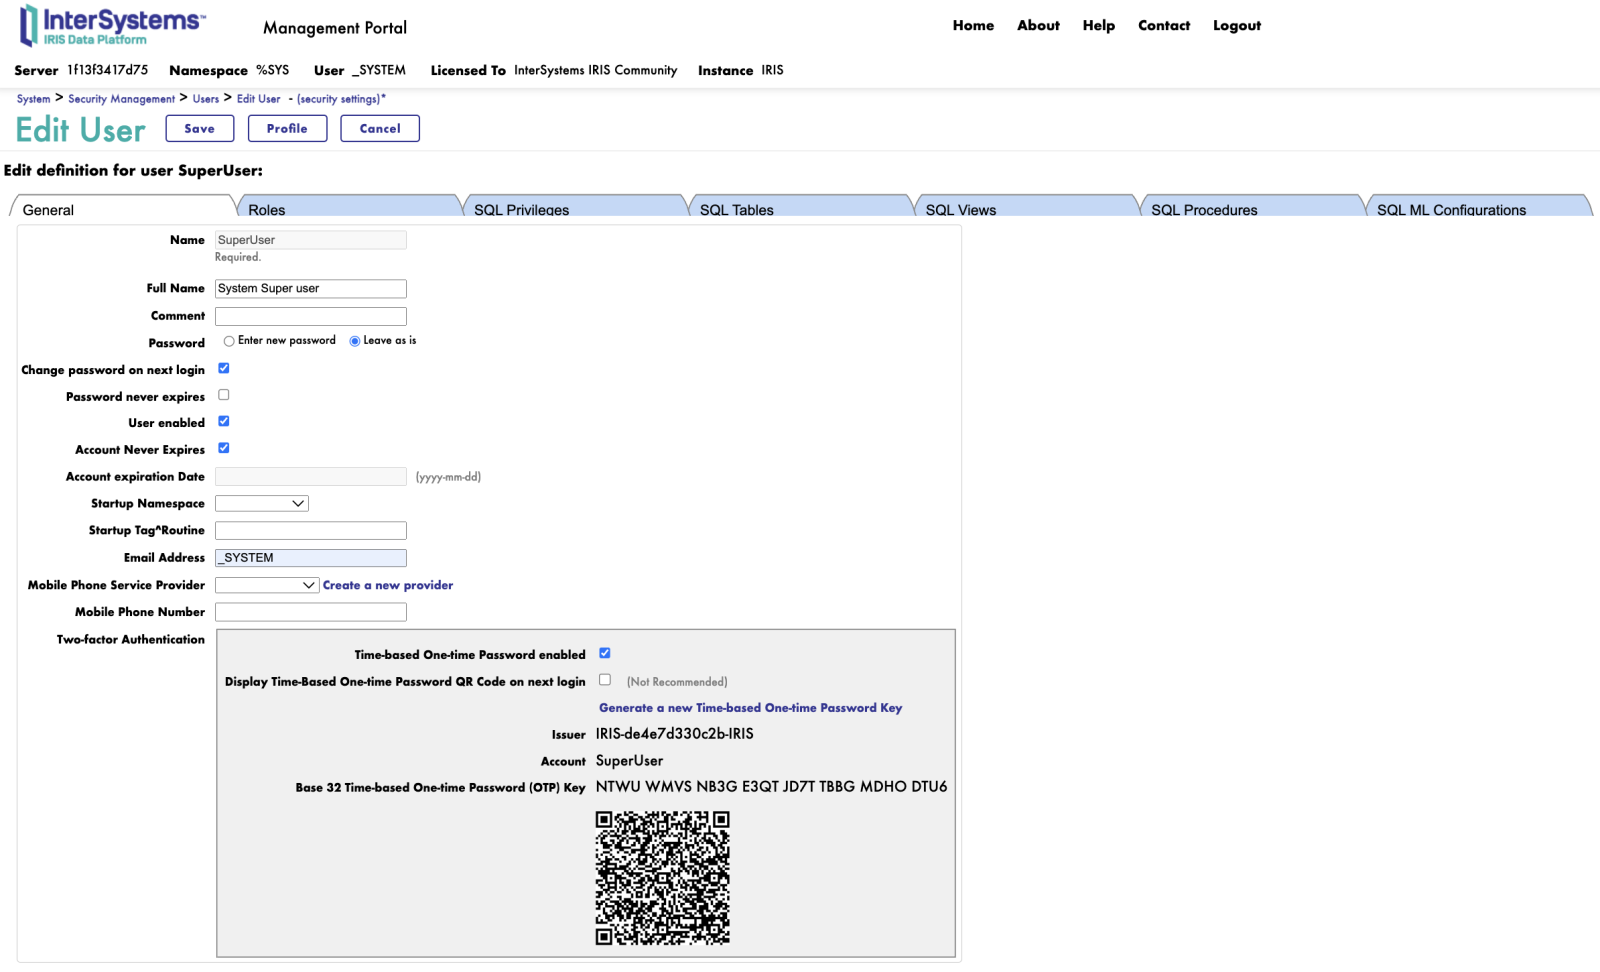The image size is (1600, 972).
Task: Click into the Full Name field
Action: tap(311, 289)
